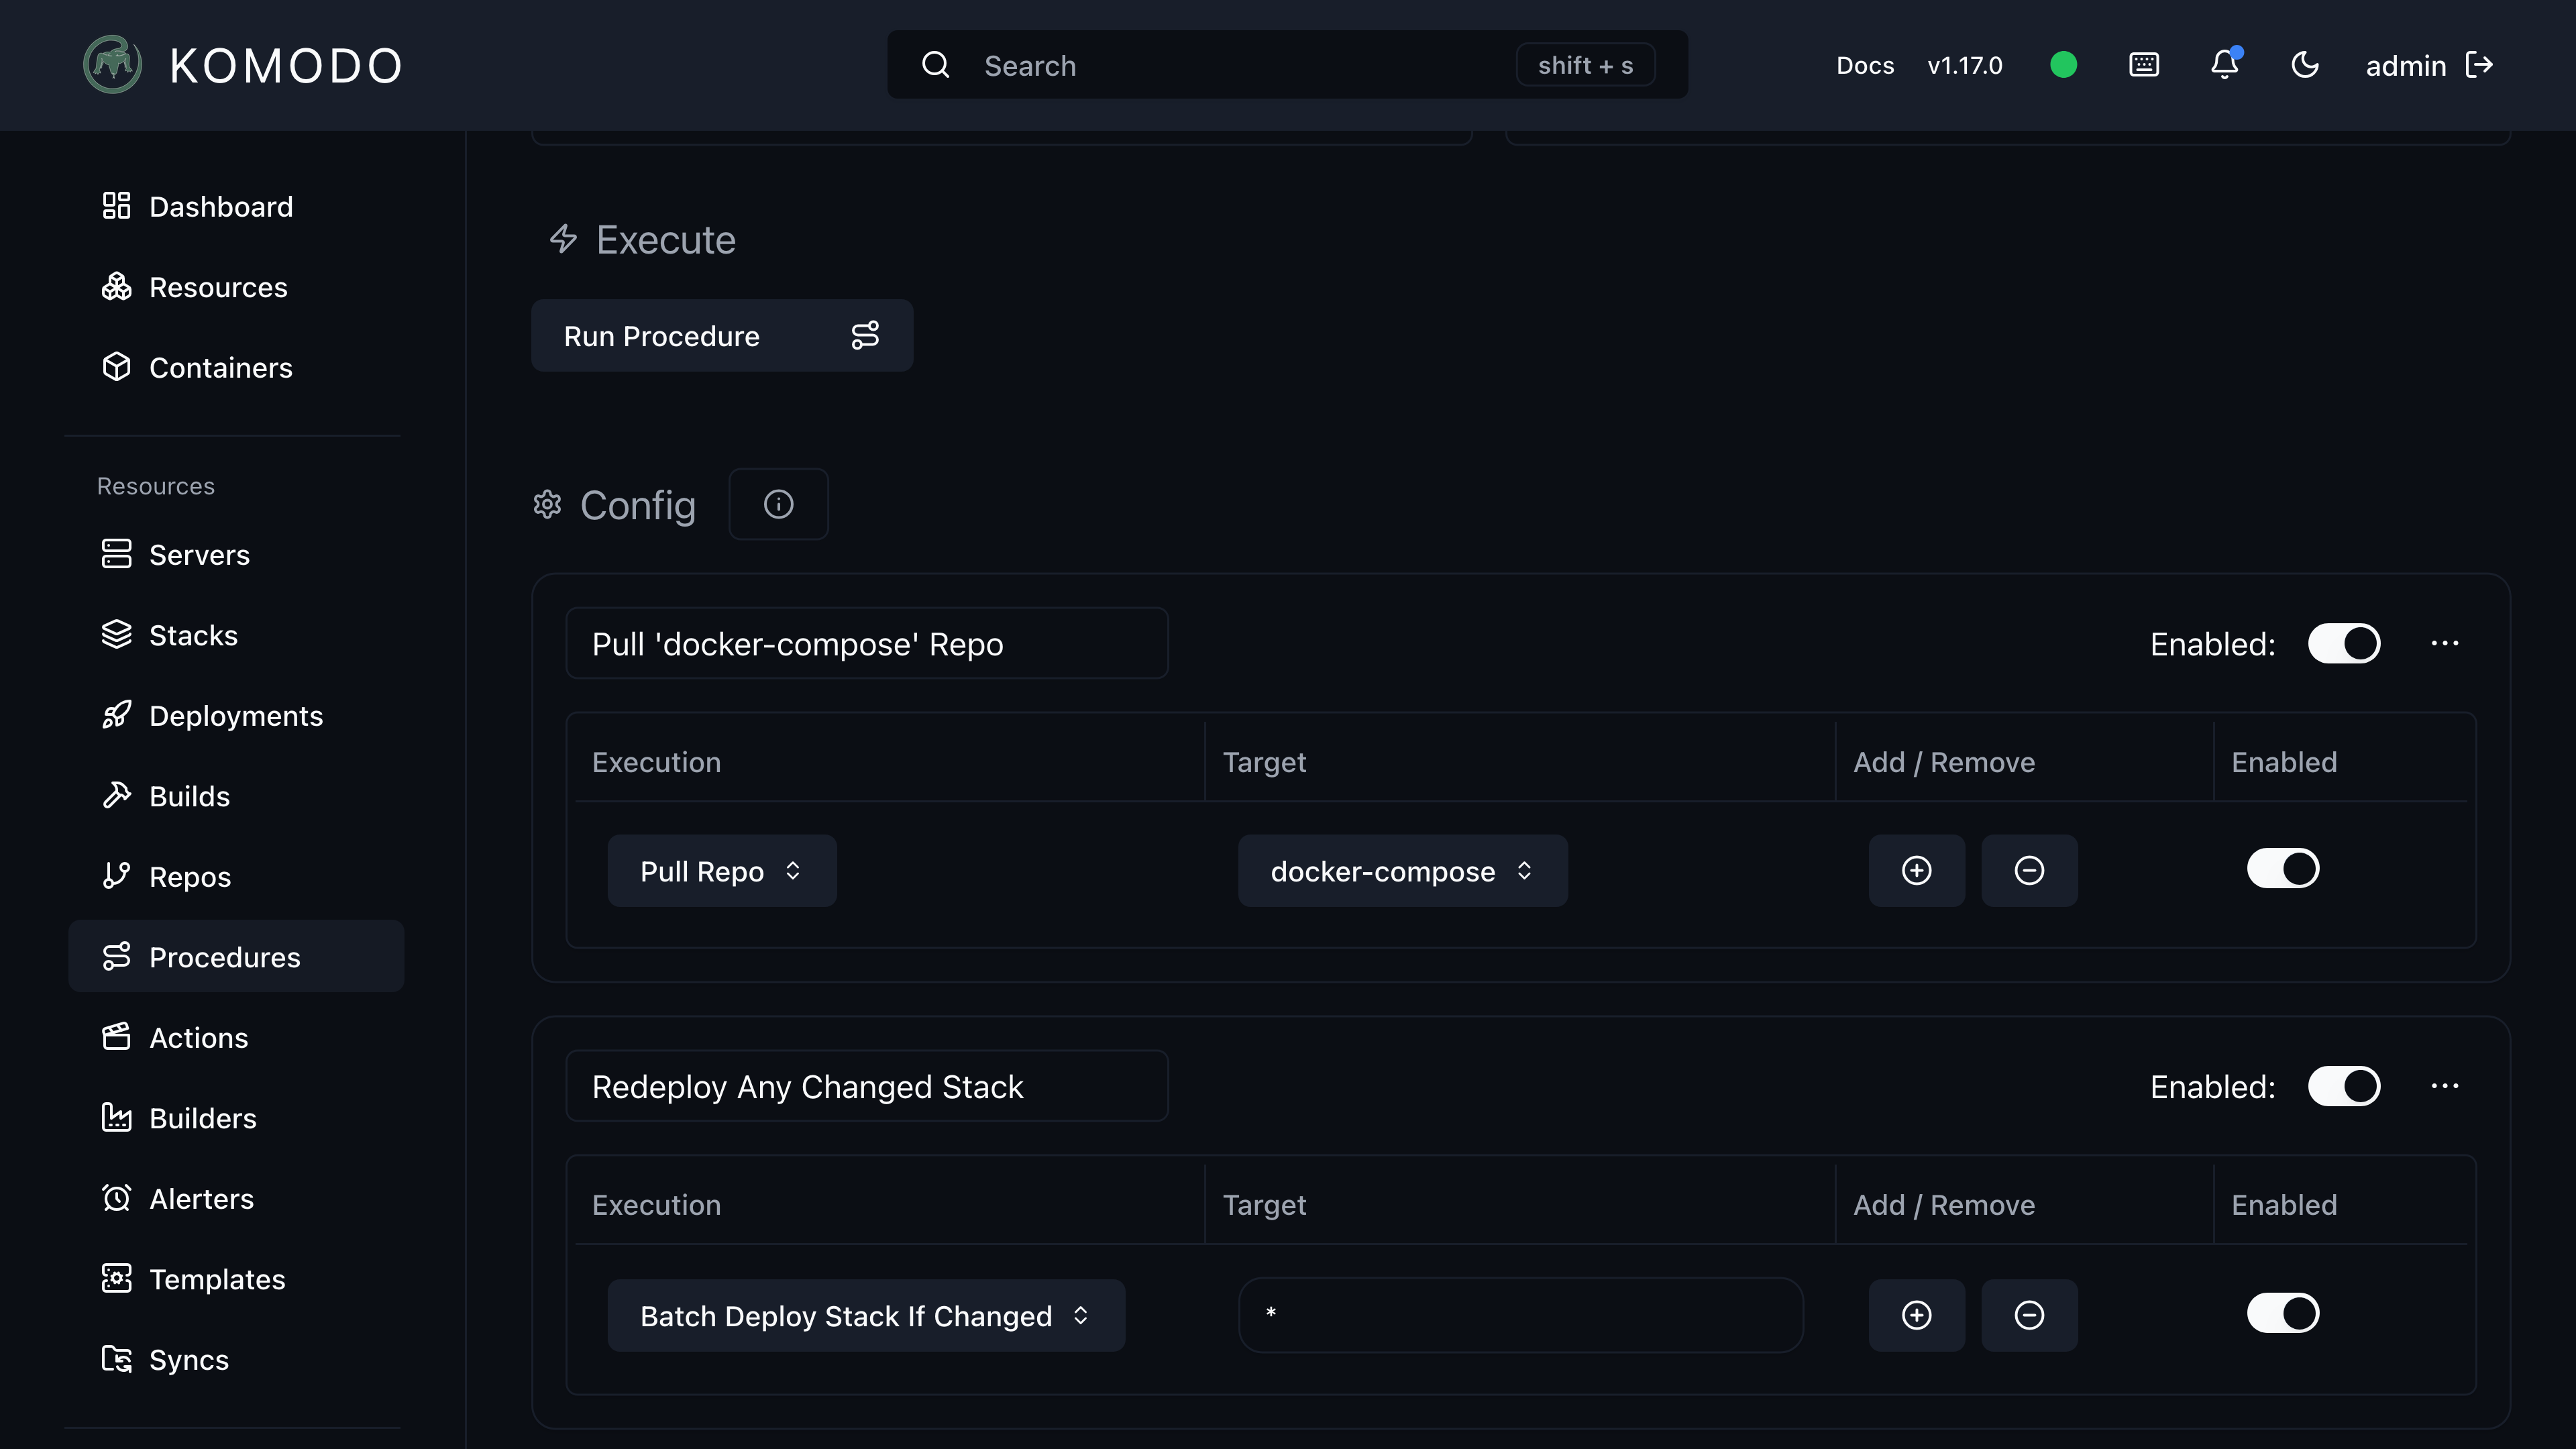Toggle enabled switch on Pull Repo row

(x=2283, y=868)
